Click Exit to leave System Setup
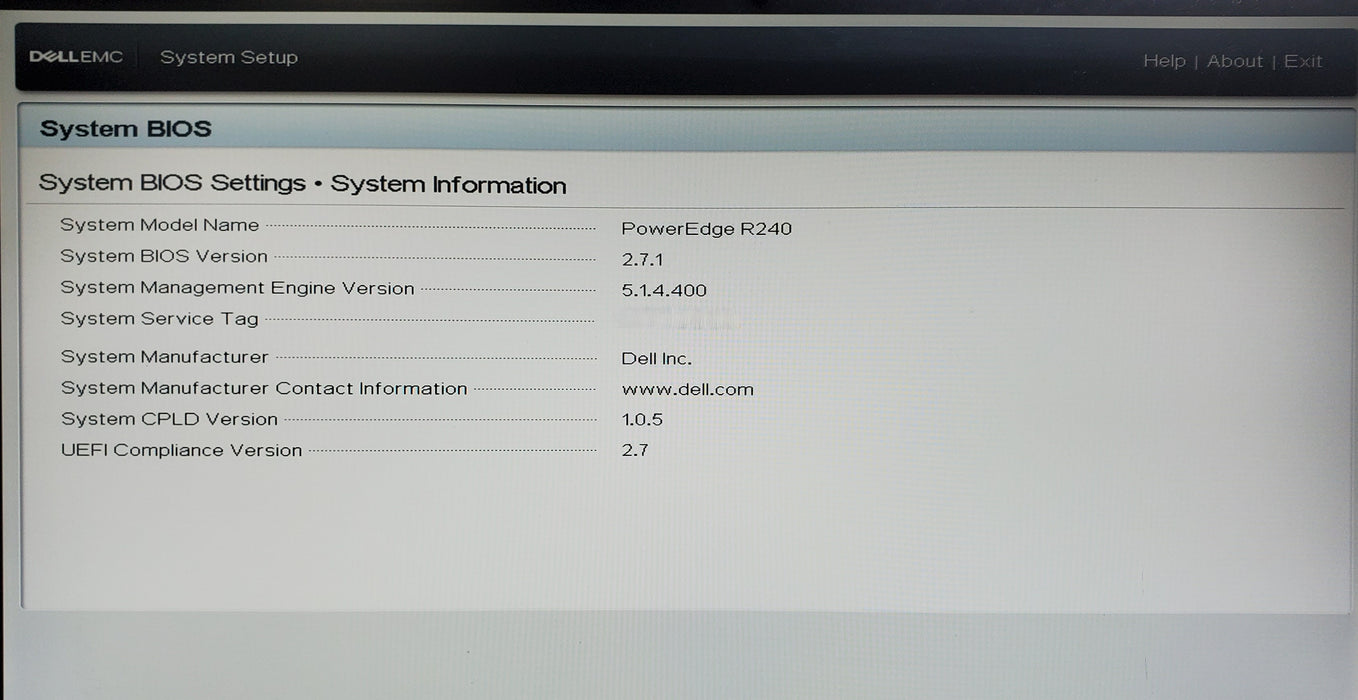This screenshot has width=1358, height=700. [x=1303, y=61]
